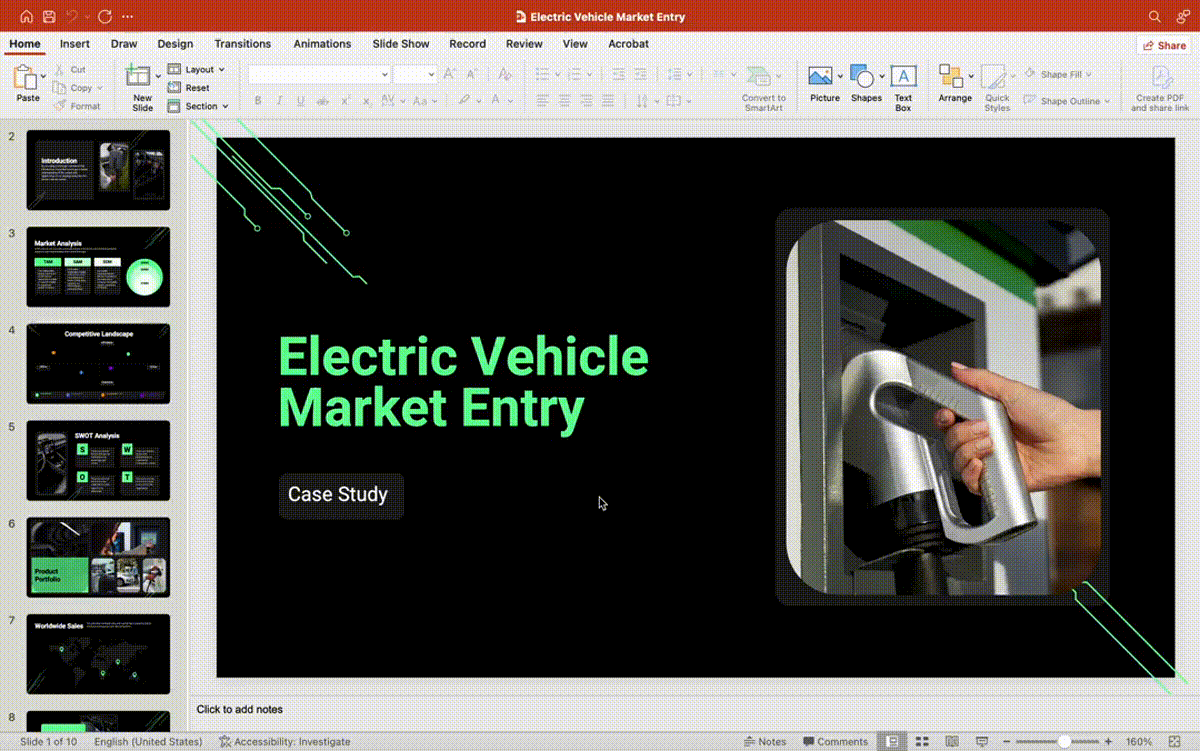Click the Share button

1163,44
